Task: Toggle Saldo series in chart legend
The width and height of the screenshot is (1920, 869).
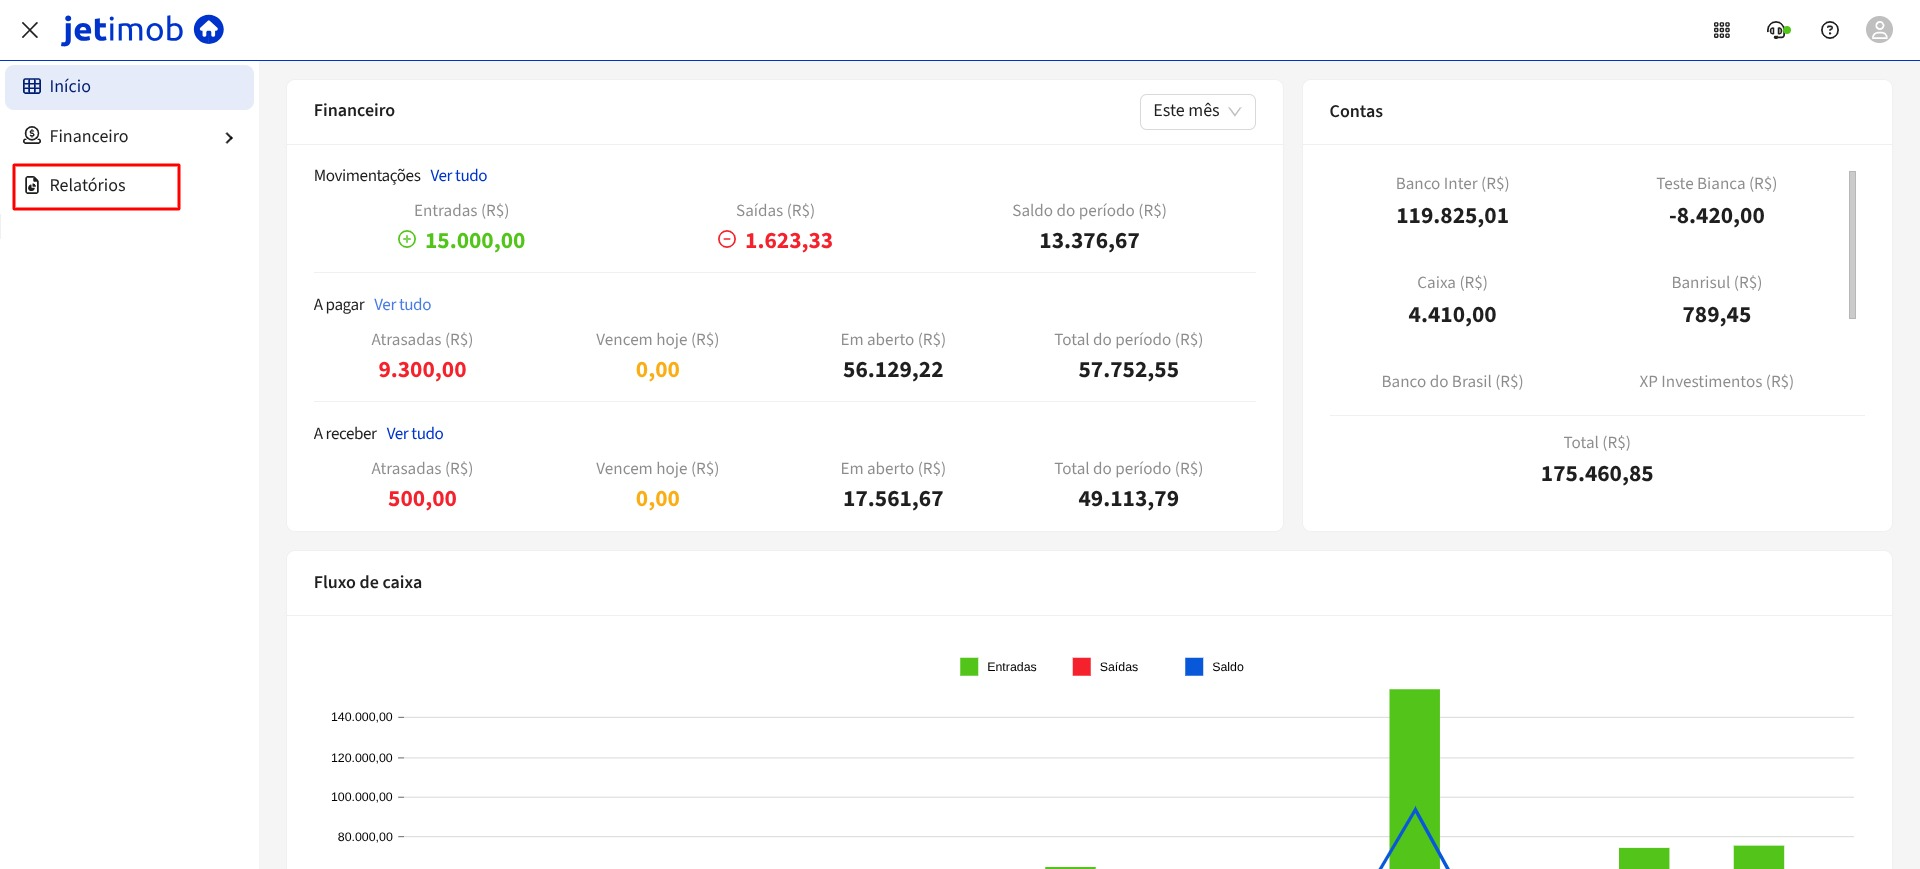Action: (x=1214, y=667)
